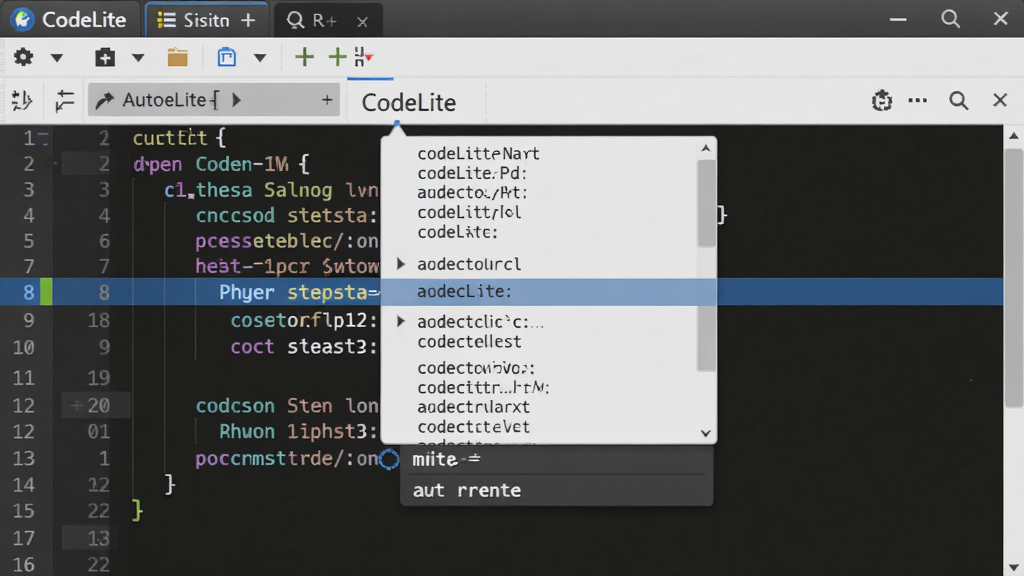Expand the dropdown next to settings gear
The height and width of the screenshot is (576, 1024).
(x=57, y=57)
